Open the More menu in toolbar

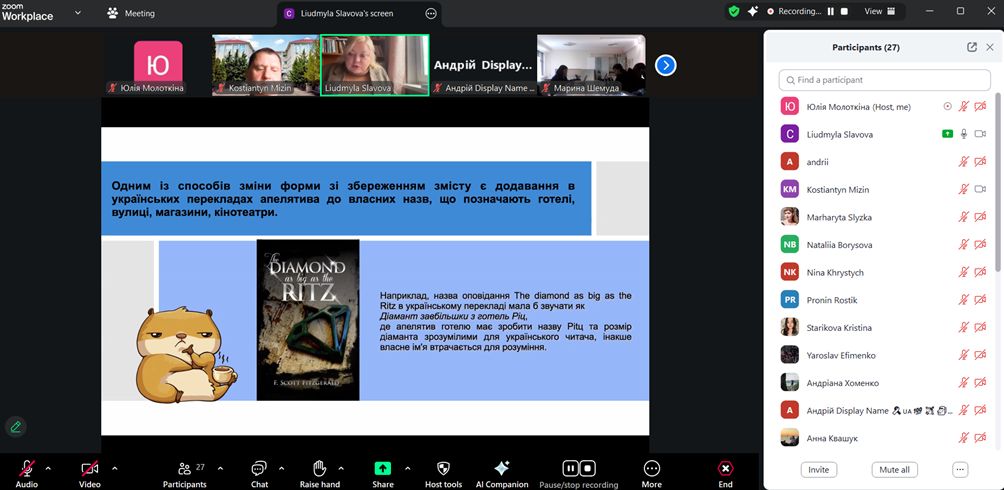pyautogui.click(x=652, y=468)
